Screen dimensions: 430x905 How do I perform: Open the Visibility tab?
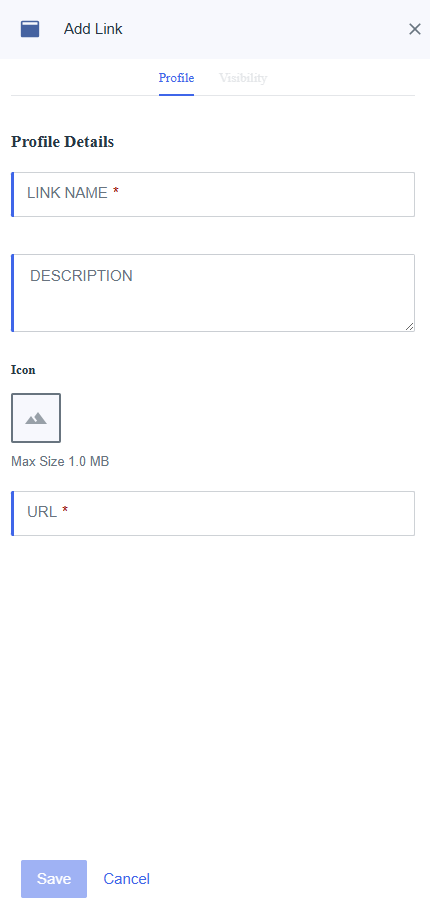243,78
